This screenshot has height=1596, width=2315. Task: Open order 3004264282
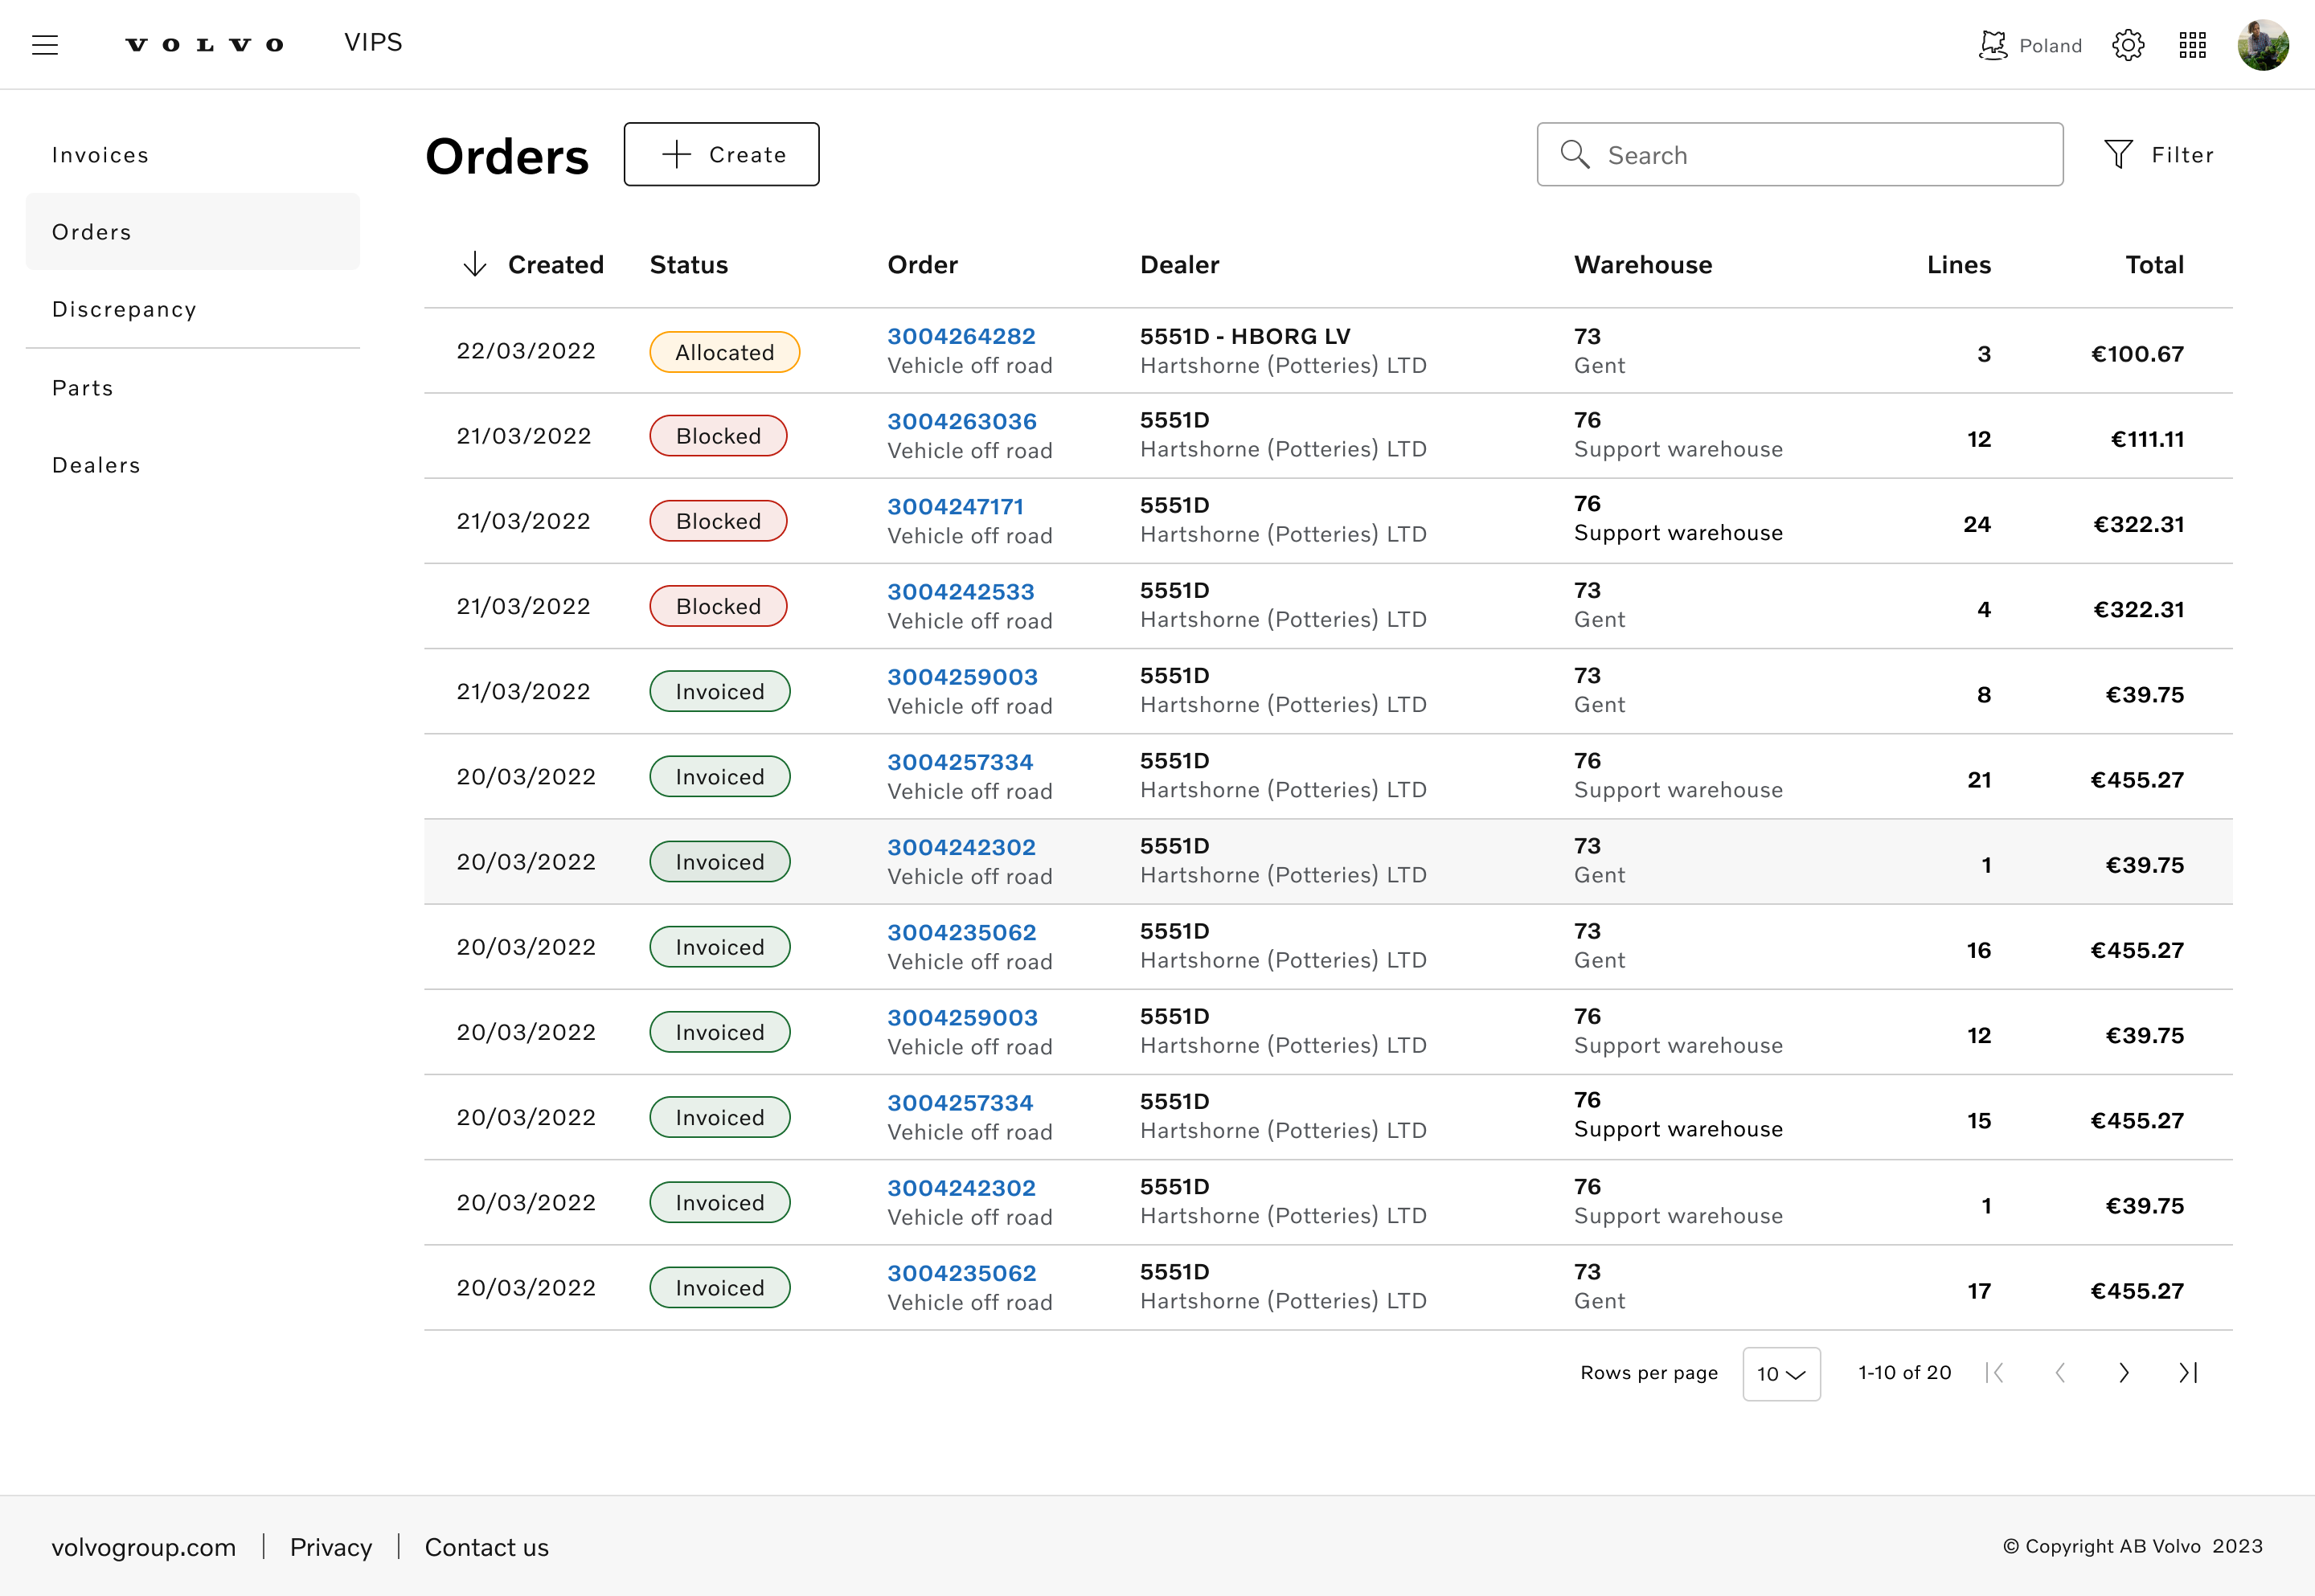961,336
